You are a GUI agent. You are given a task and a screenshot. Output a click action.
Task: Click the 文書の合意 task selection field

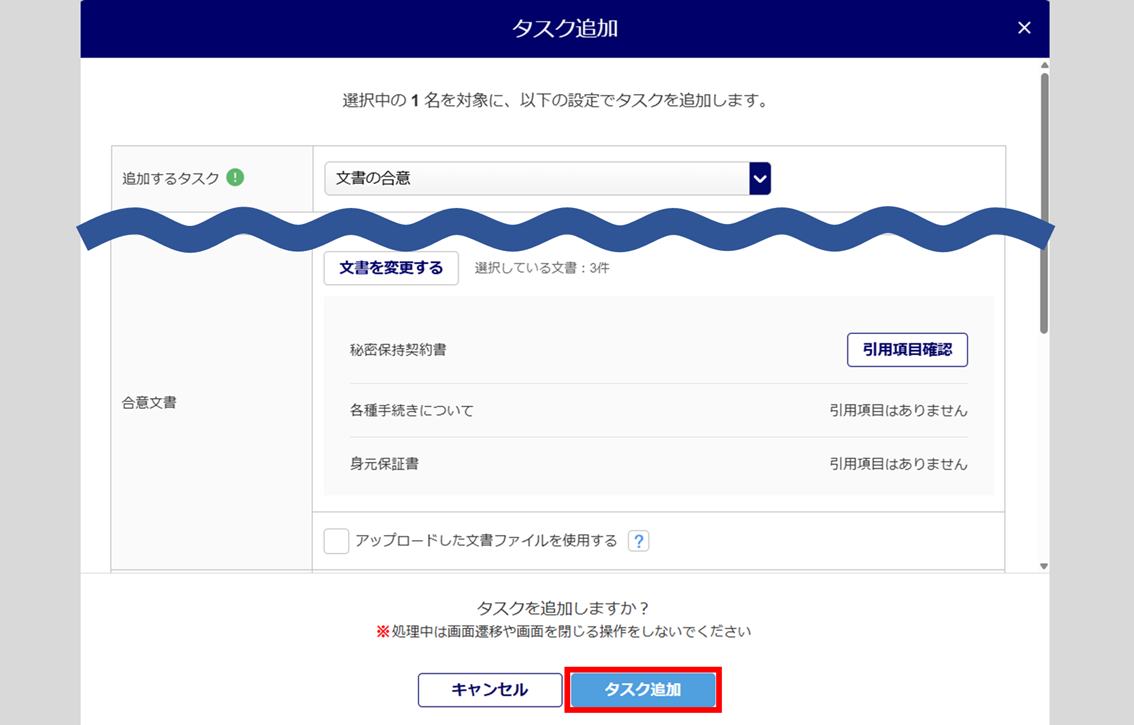[x=536, y=179]
